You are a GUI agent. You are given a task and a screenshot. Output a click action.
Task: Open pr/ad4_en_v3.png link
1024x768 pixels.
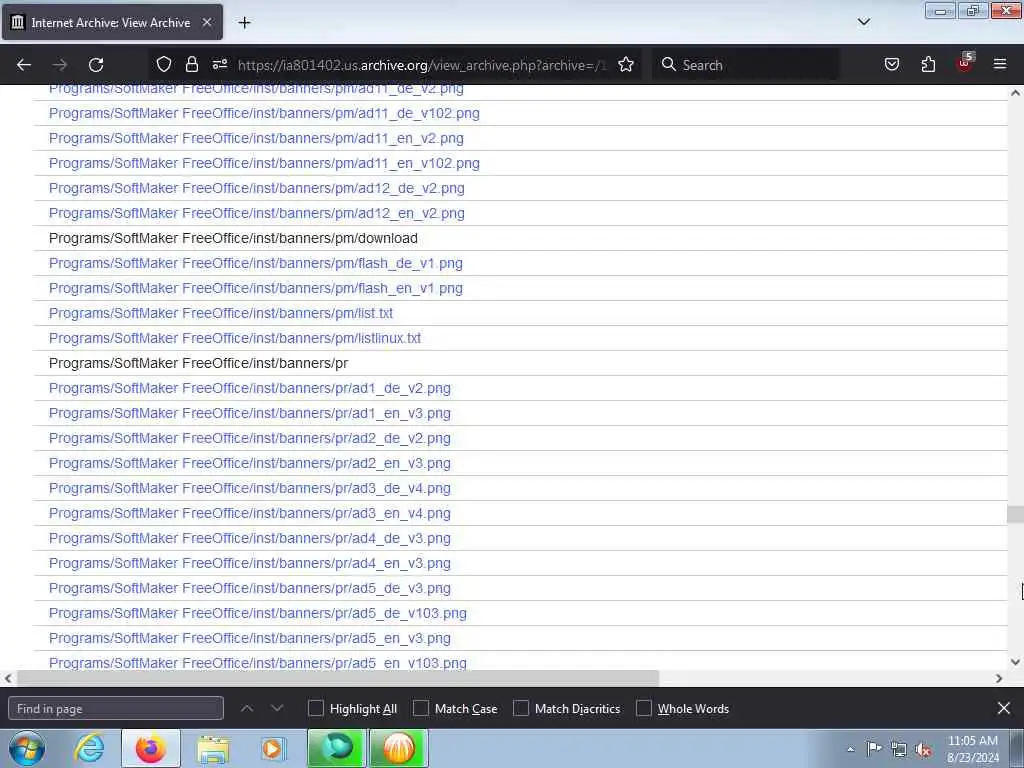click(x=249, y=563)
